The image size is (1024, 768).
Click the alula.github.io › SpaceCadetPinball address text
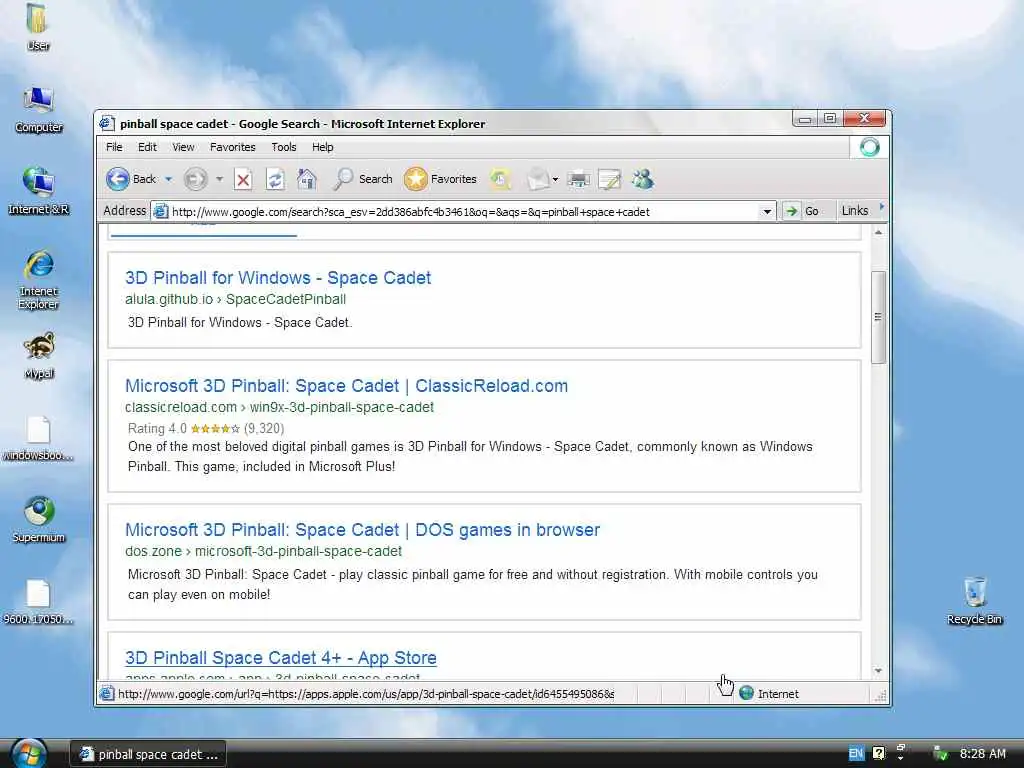coord(235,299)
